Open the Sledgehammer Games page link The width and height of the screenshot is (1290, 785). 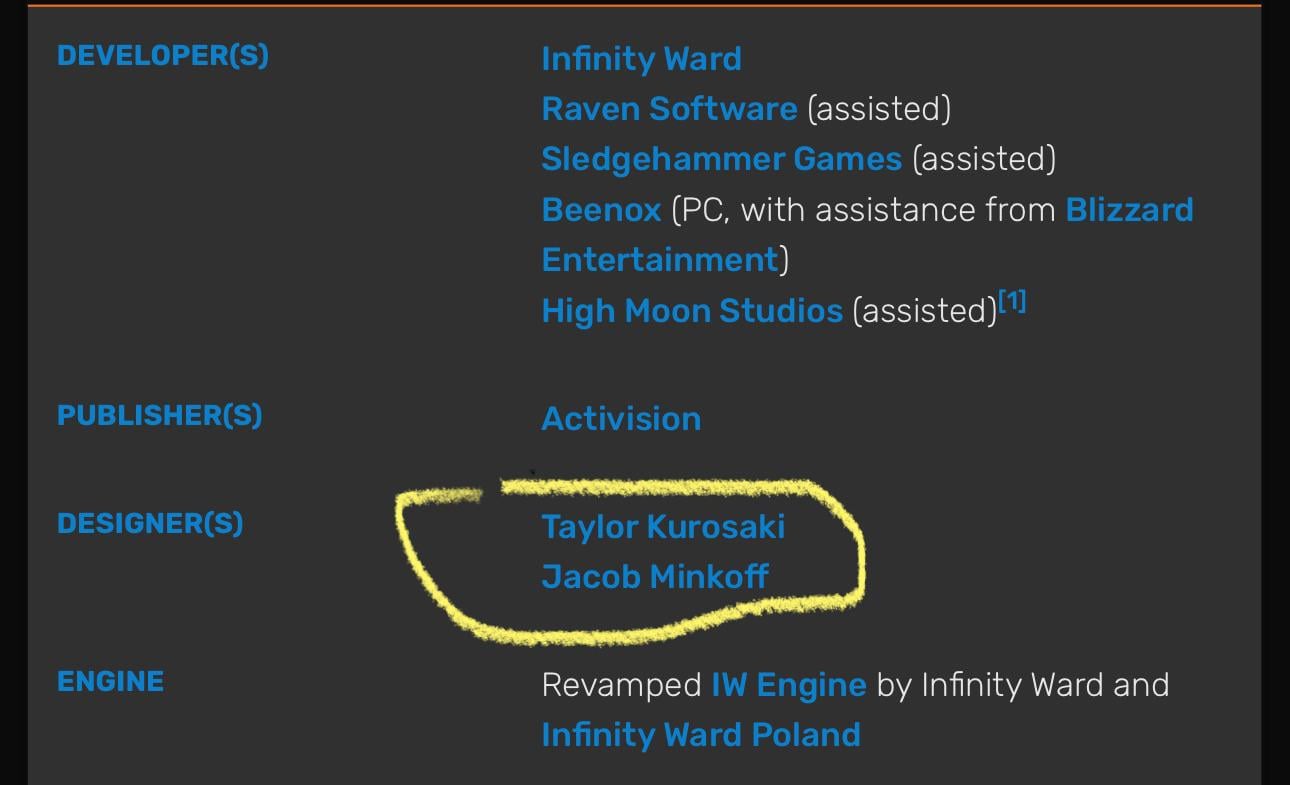(721, 159)
